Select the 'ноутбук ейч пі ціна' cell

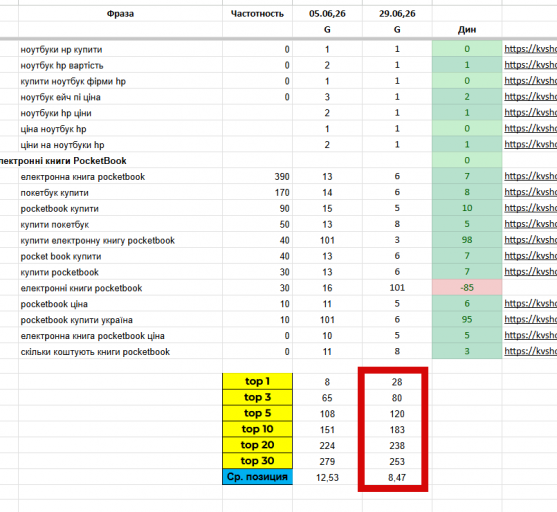tap(120, 97)
